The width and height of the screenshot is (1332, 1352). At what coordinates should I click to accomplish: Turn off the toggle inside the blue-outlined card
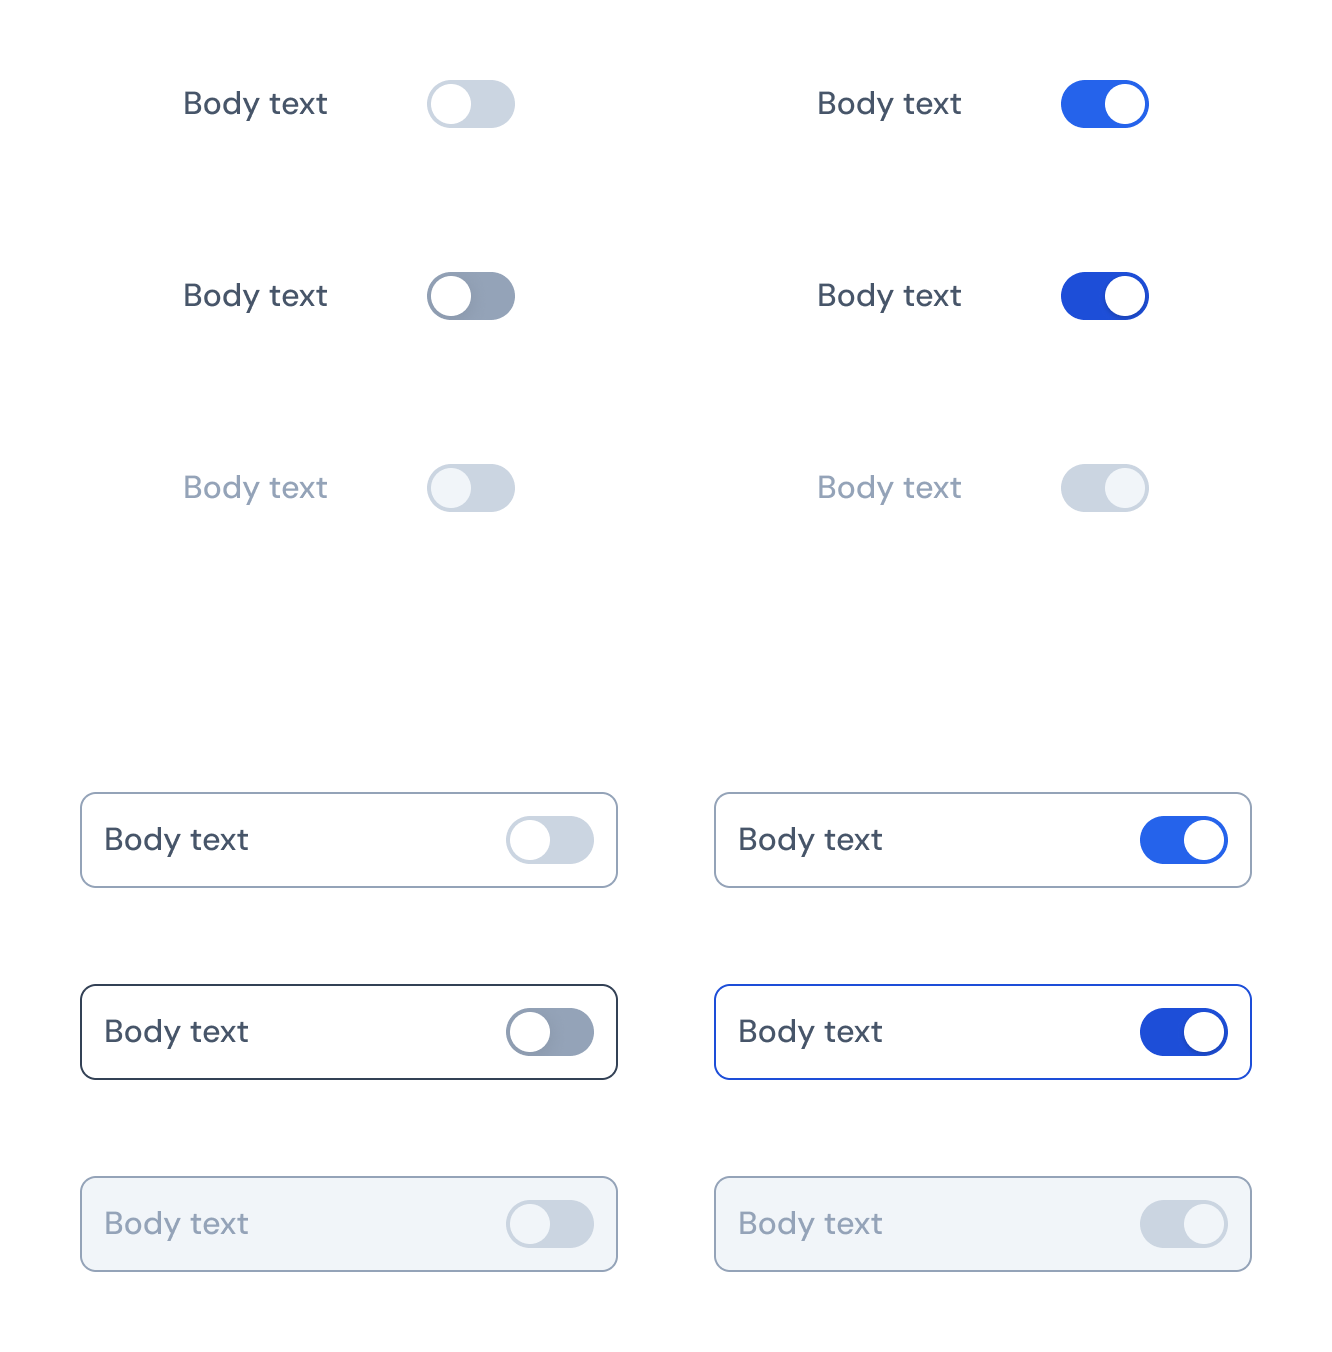point(1184,1032)
